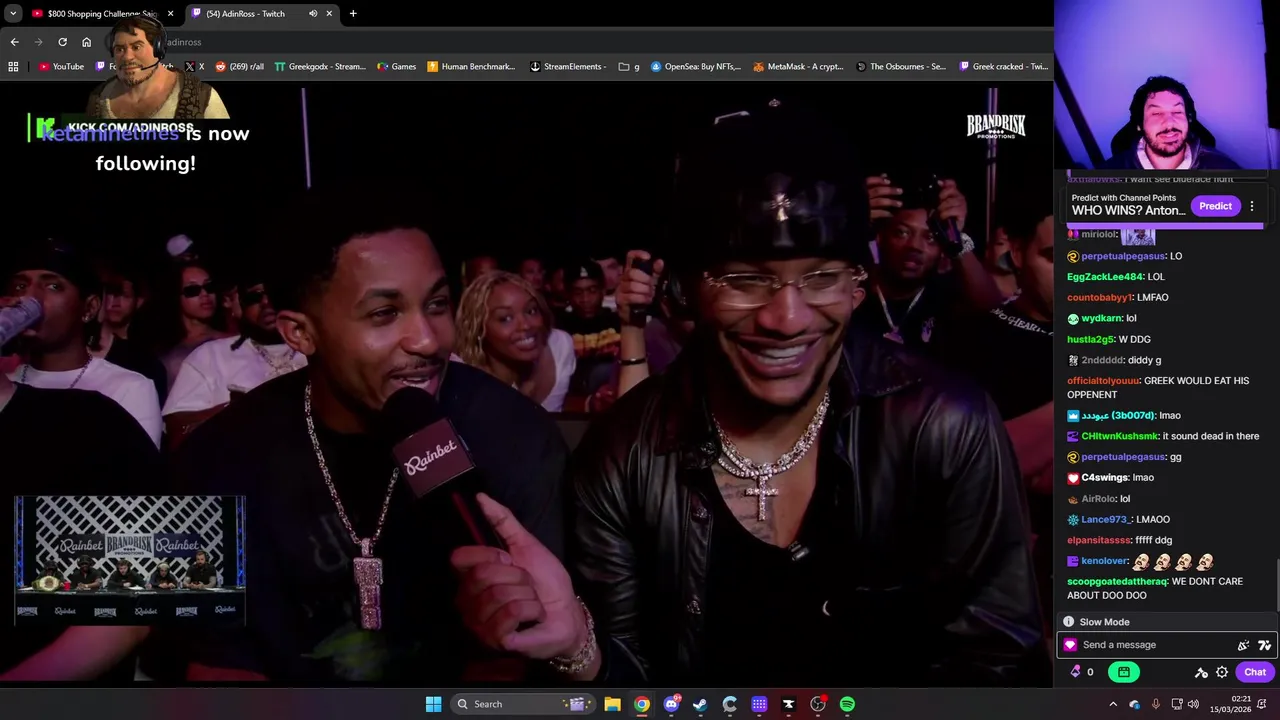Open the StreamElements bookmark
The height and width of the screenshot is (720, 1280).
tap(567, 67)
